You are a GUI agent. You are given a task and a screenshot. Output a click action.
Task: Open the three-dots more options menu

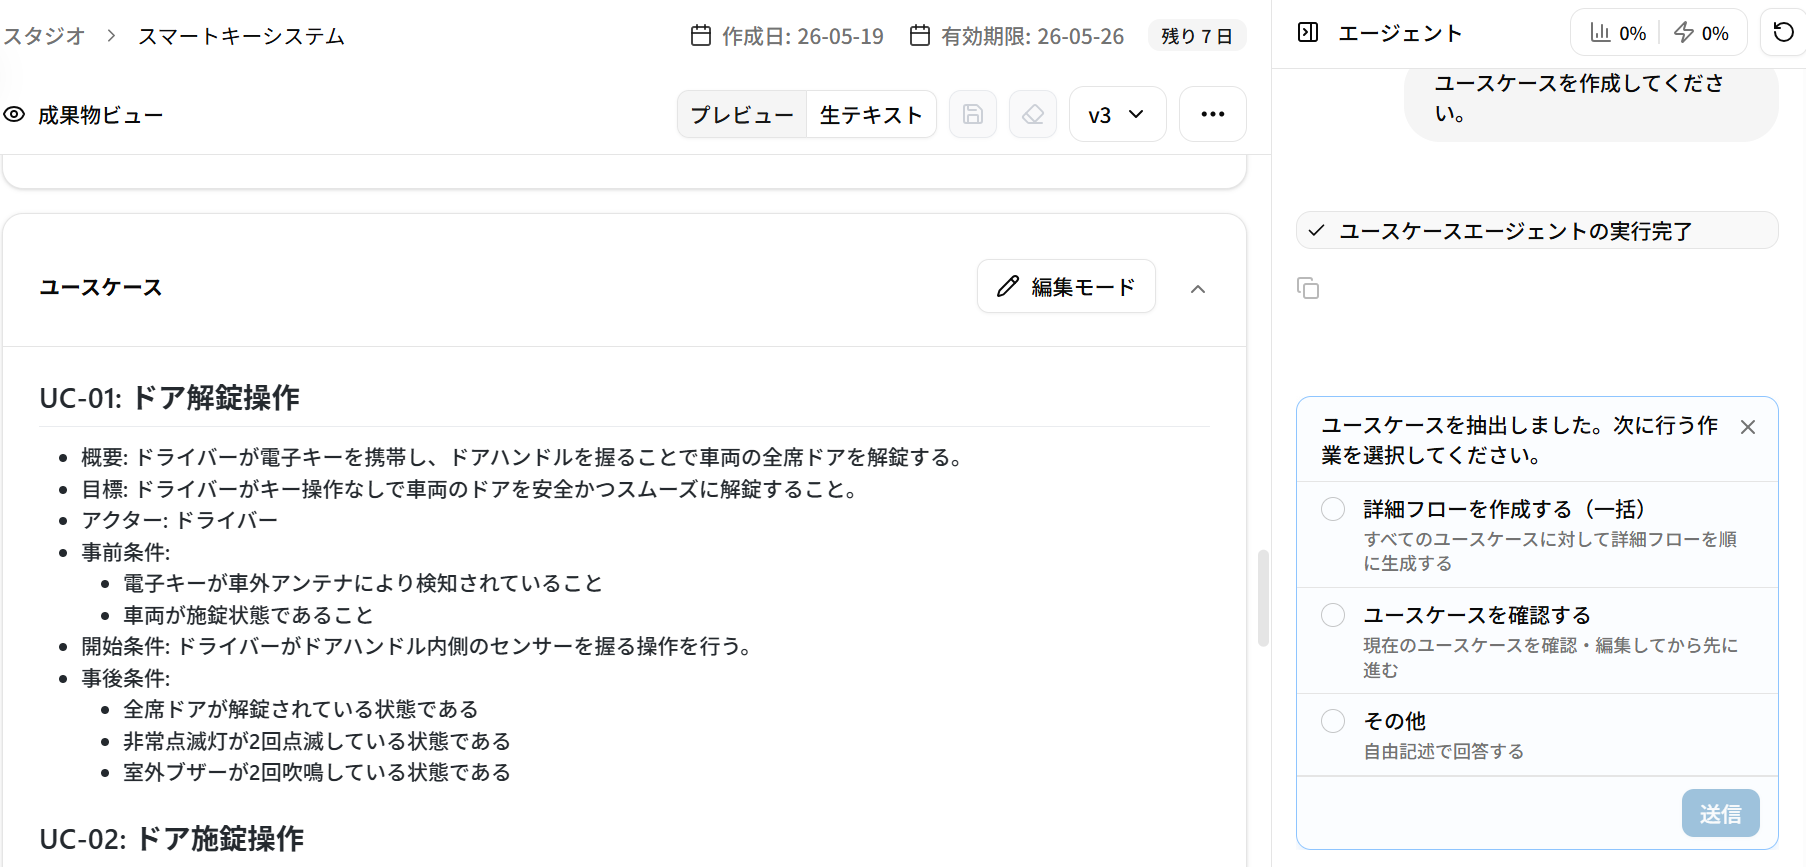click(1212, 114)
